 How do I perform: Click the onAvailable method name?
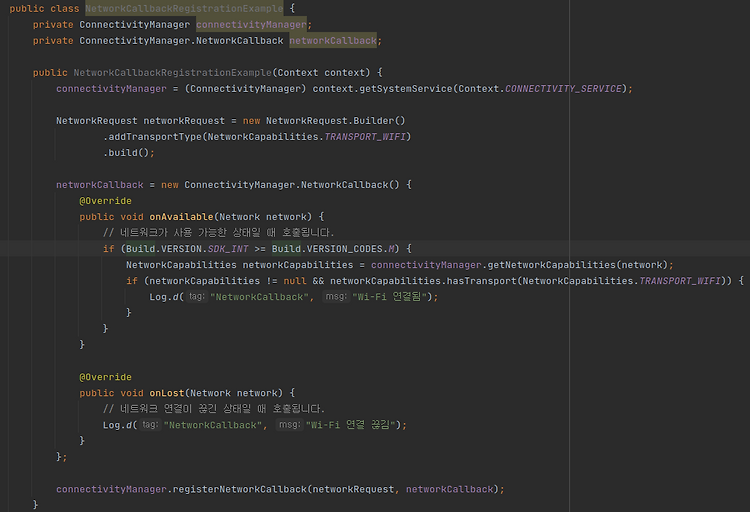pos(181,217)
